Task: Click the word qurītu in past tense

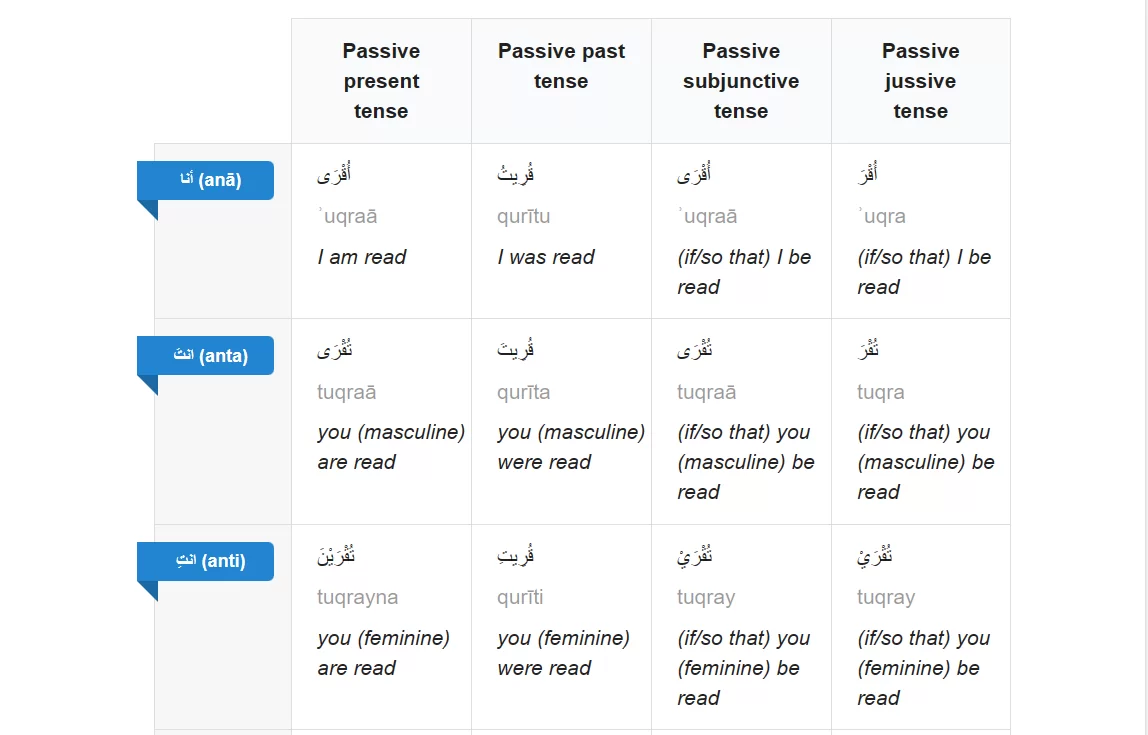Action: 523,217
